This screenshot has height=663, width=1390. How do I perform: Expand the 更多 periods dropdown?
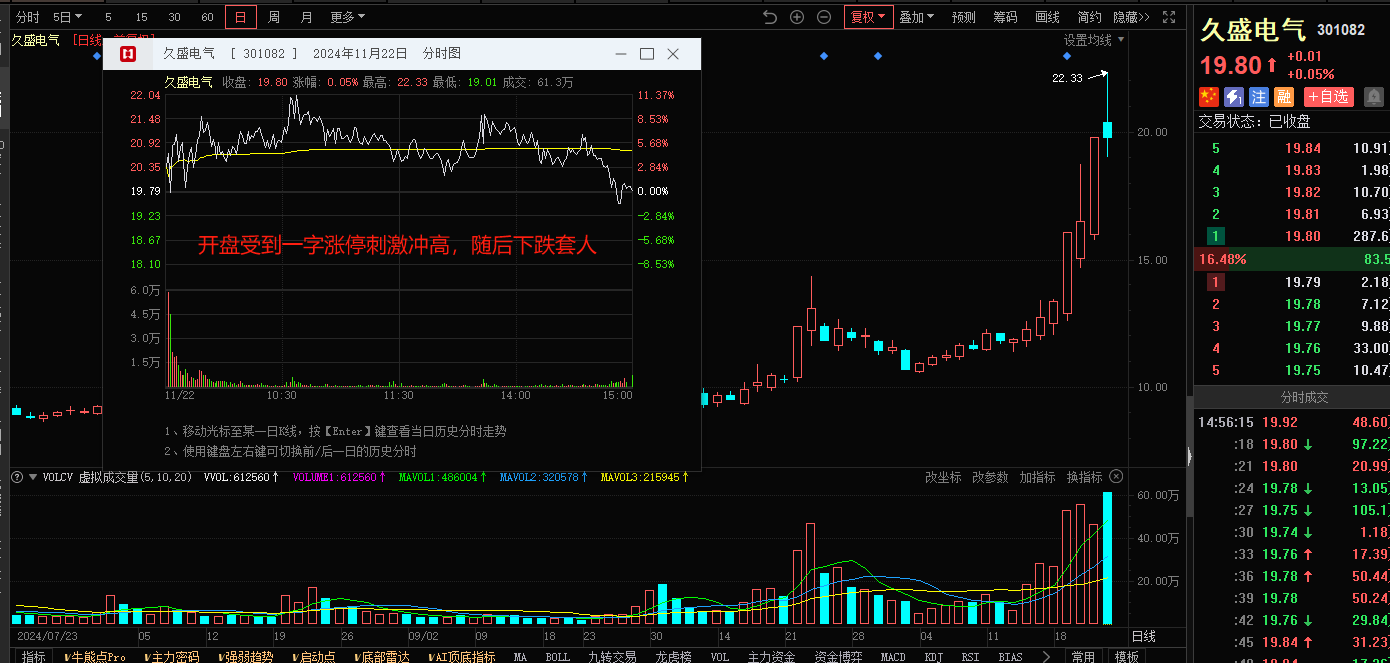(x=347, y=17)
